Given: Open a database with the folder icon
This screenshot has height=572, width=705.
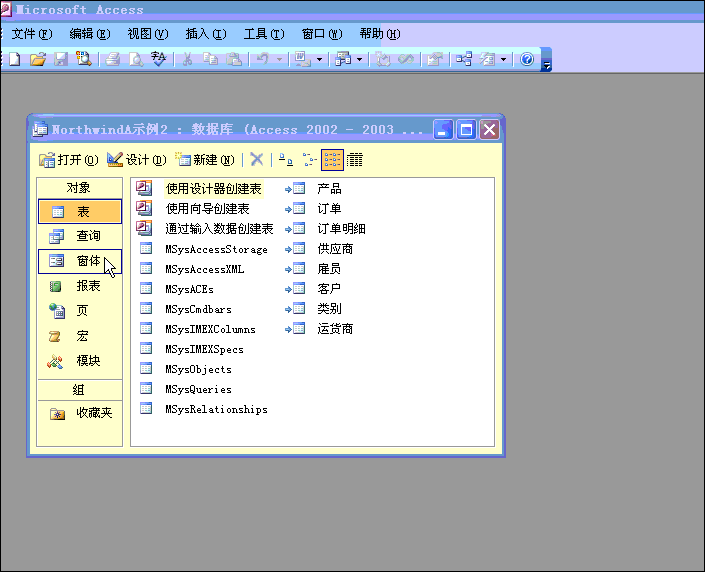Looking at the screenshot, I should click(38, 59).
